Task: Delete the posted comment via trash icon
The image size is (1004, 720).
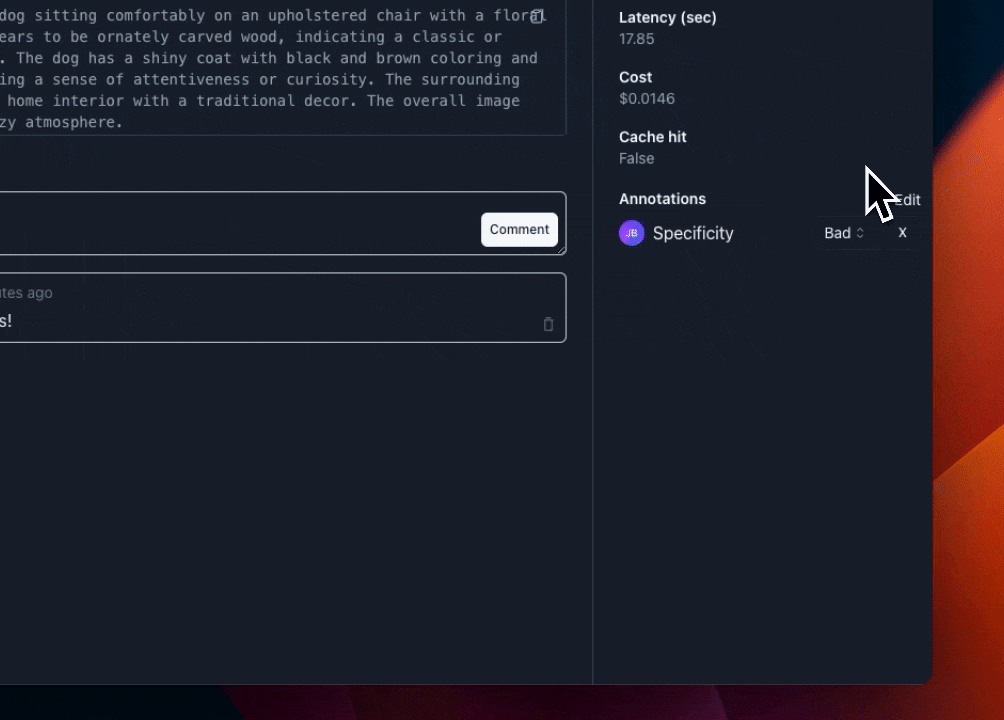Action: pos(548,324)
